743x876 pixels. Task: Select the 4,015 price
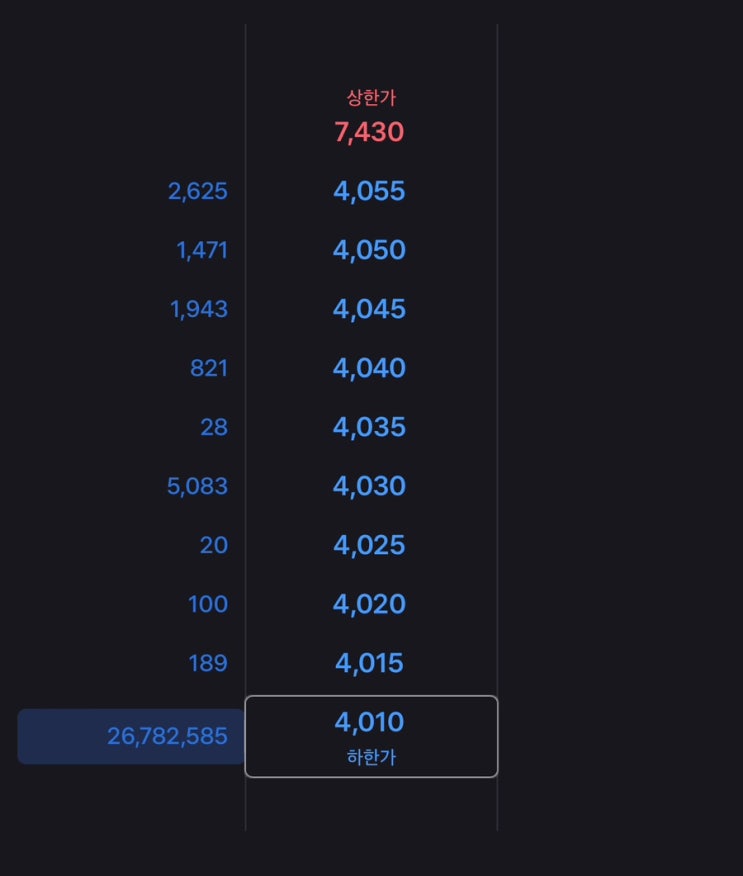(369, 663)
